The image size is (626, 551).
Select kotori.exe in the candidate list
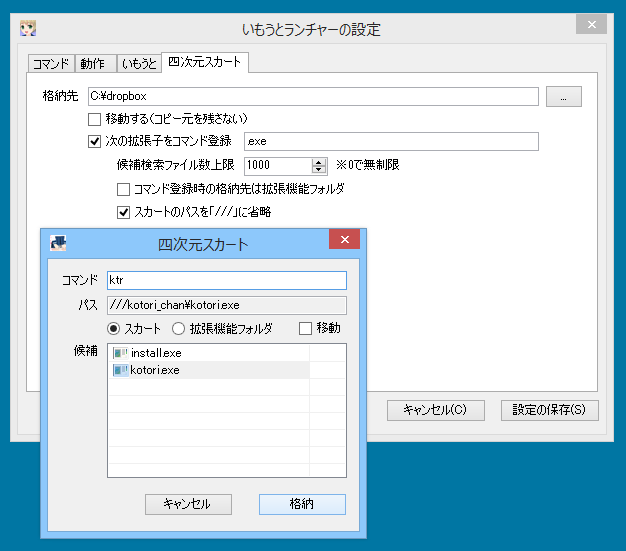(209, 370)
